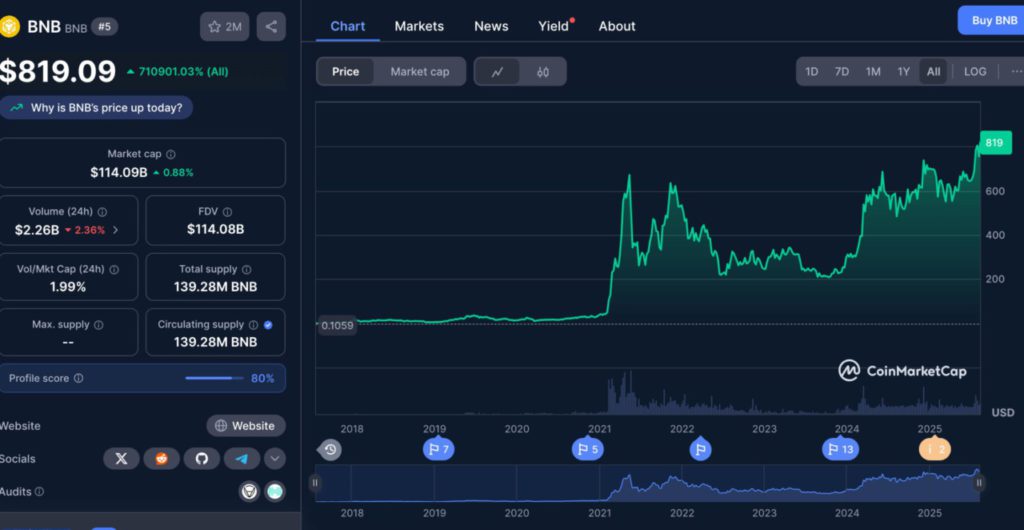This screenshot has height=530, width=1024.
Task: Open the Telegram social link
Action: 241,458
